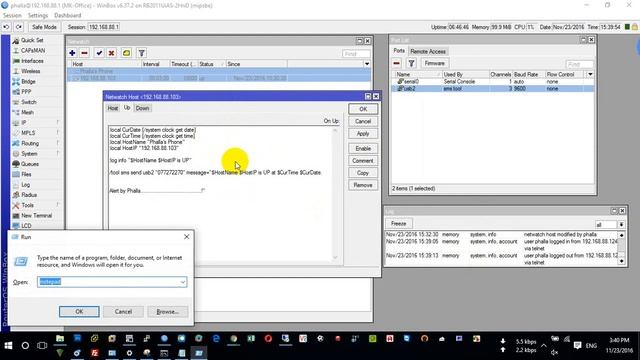
Task: Switch to Remote Access tab in Port List
Action: click(x=428, y=51)
